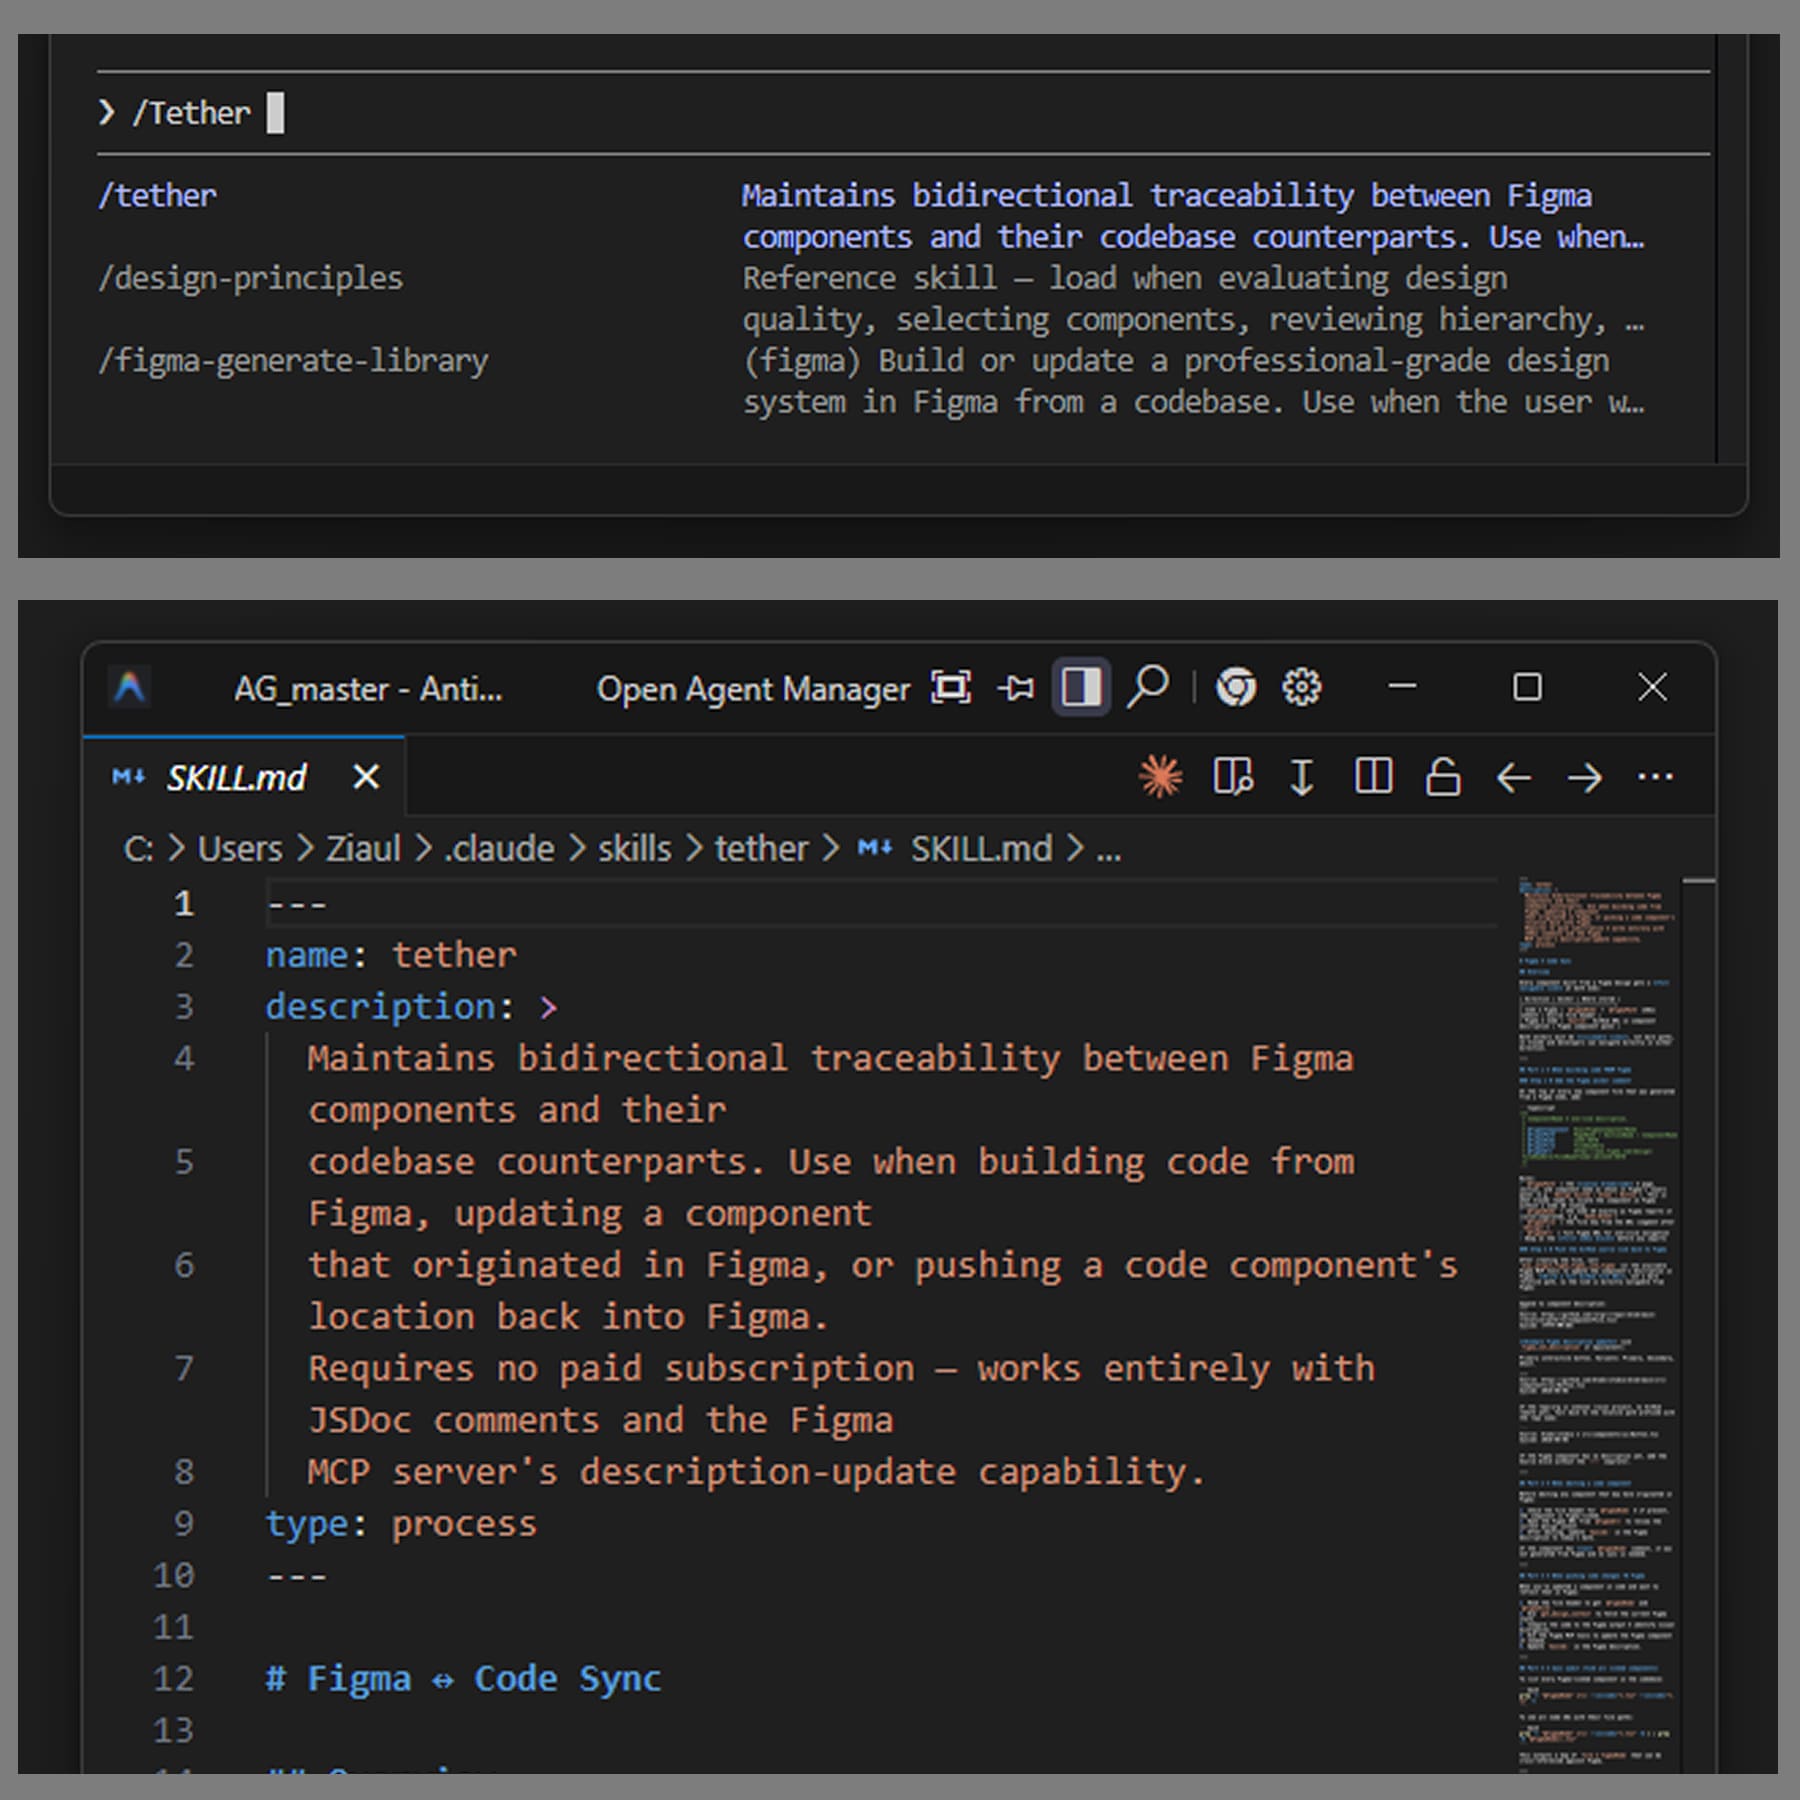The width and height of the screenshot is (1800, 1800).
Task: Go back with left arrow icon
Action: coord(1514,777)
